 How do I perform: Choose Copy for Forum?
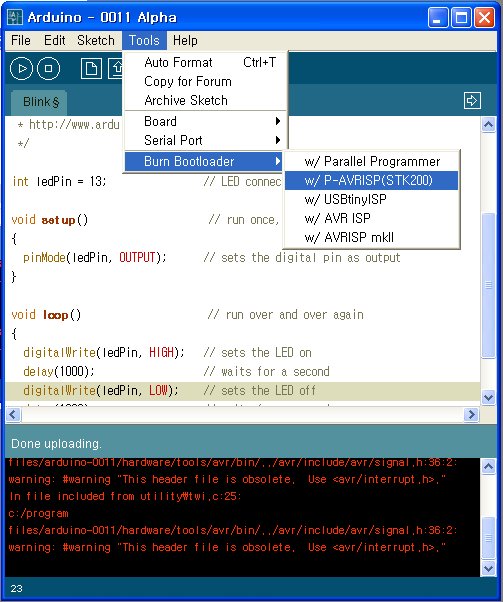[x=206, y=81]
